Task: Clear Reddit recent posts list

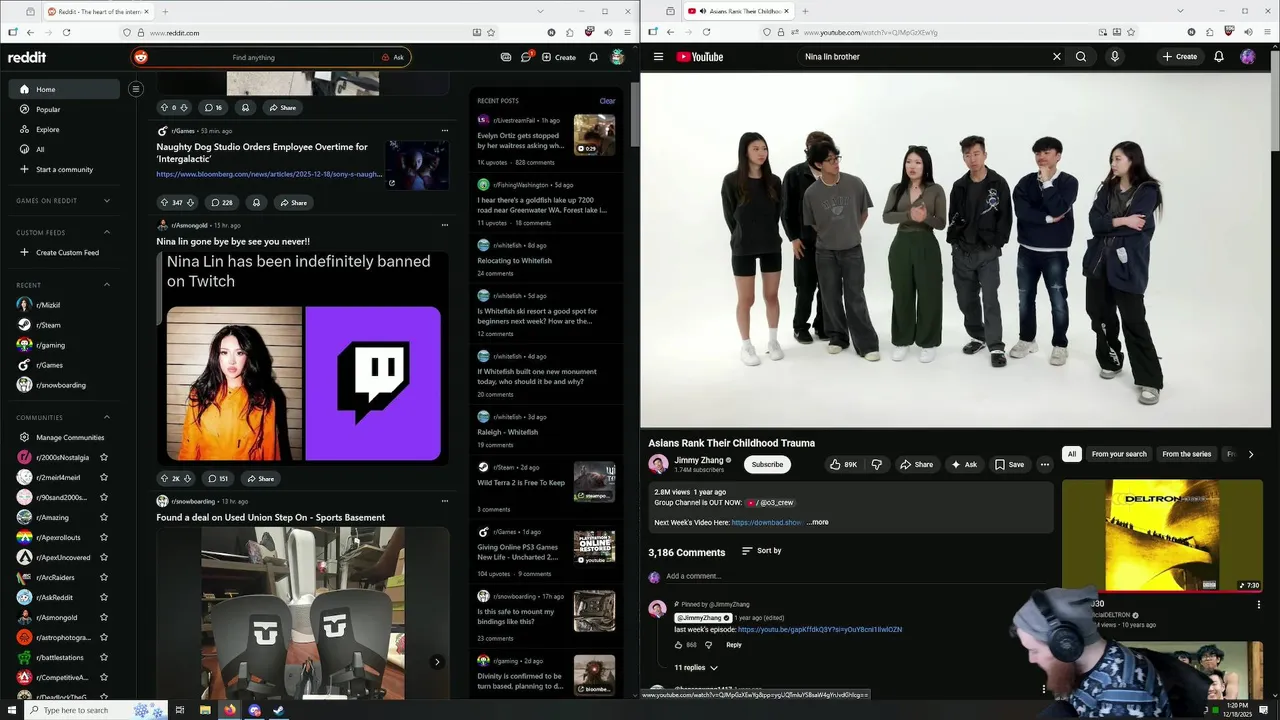Action: (x=607, y=101)
